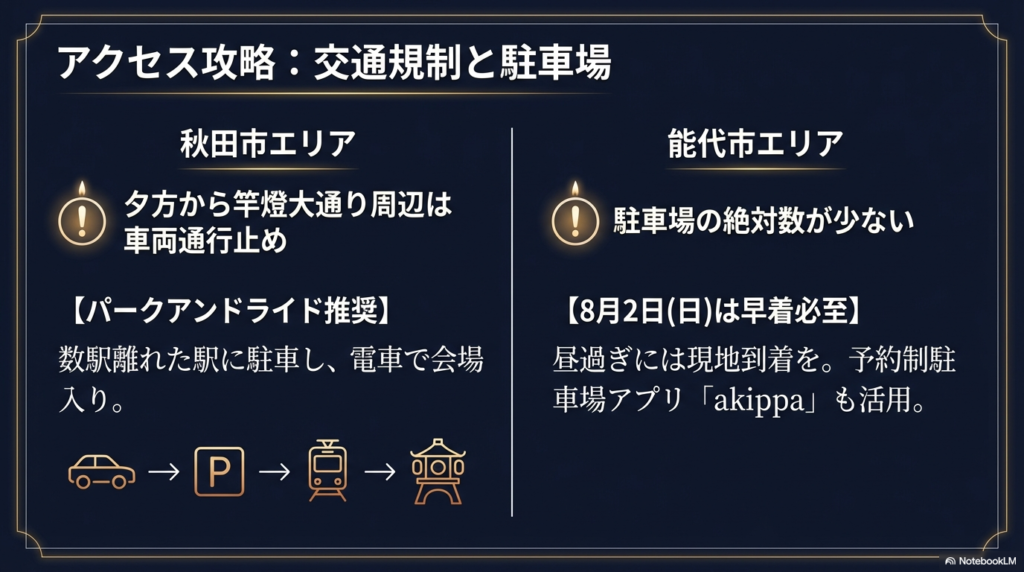Click the slide title アクセス攻略：交通規制と駐車場
This screenshot has height=572, width=1024.
(x=333, y=62)
